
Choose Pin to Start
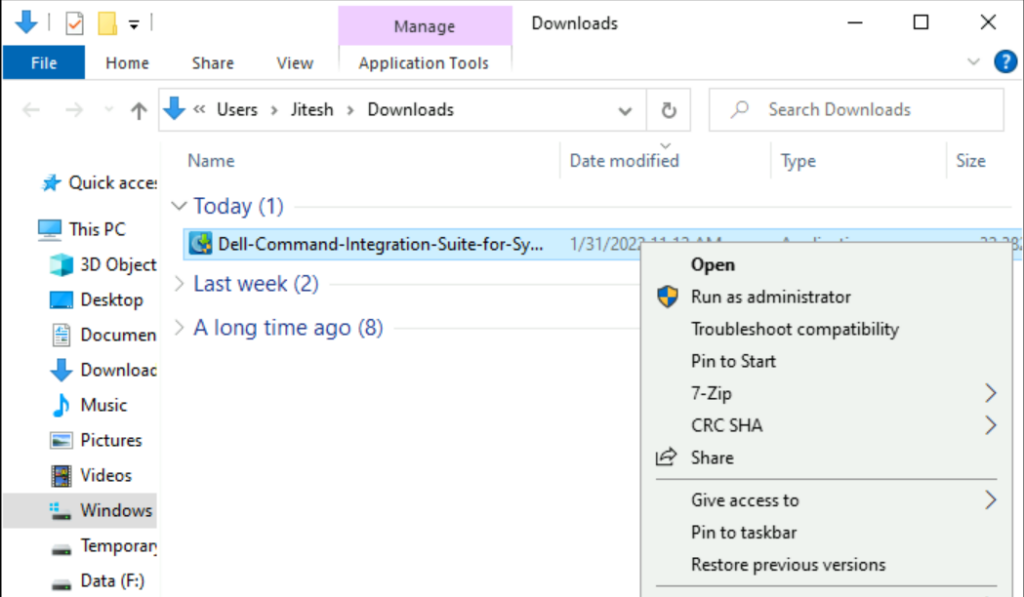733,361
